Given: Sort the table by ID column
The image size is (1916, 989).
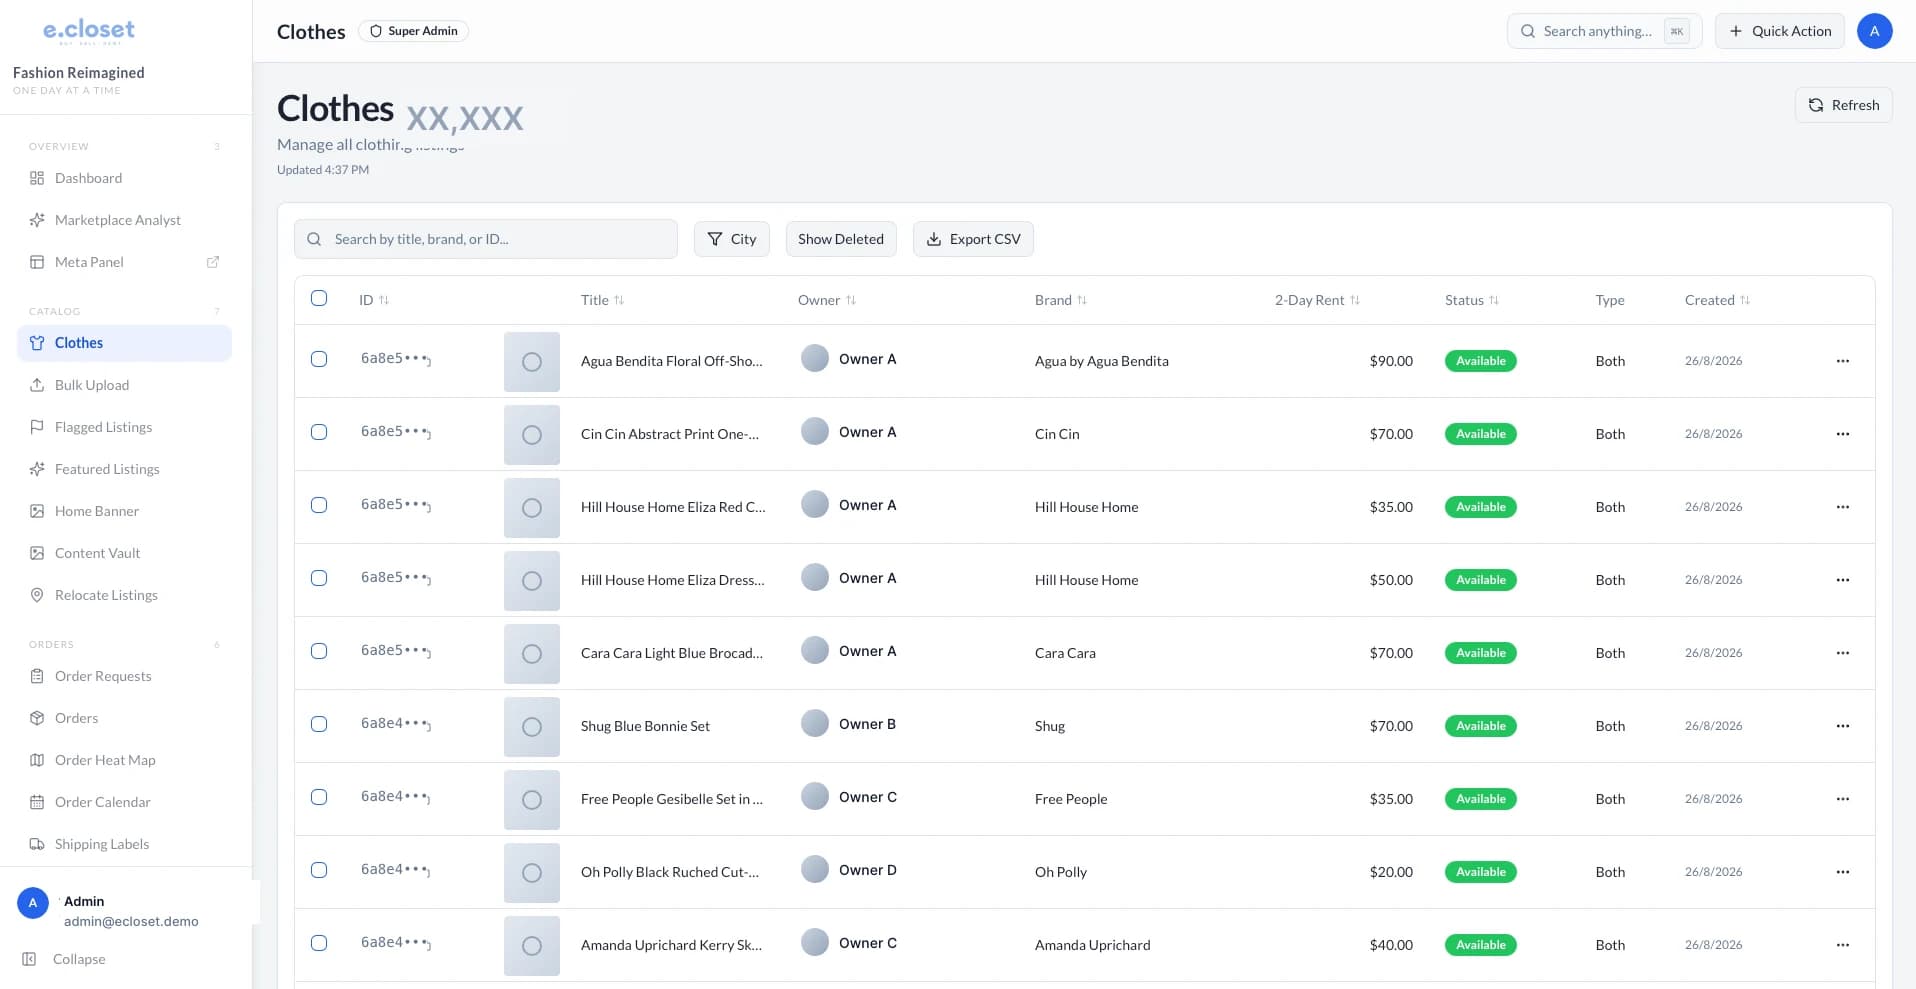Looking at the screenshot, I should pyautogui.click(x=374, y=300).
